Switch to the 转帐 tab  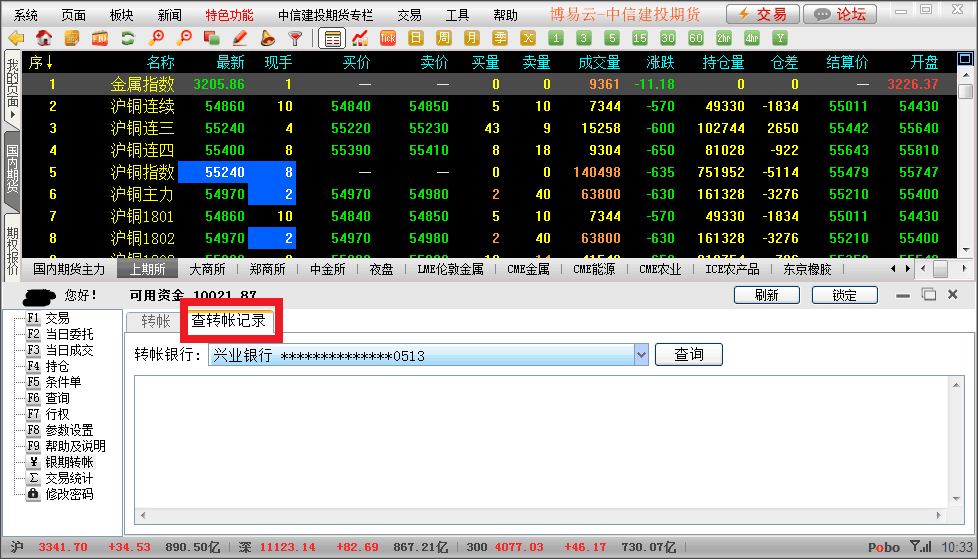[155, 321]
